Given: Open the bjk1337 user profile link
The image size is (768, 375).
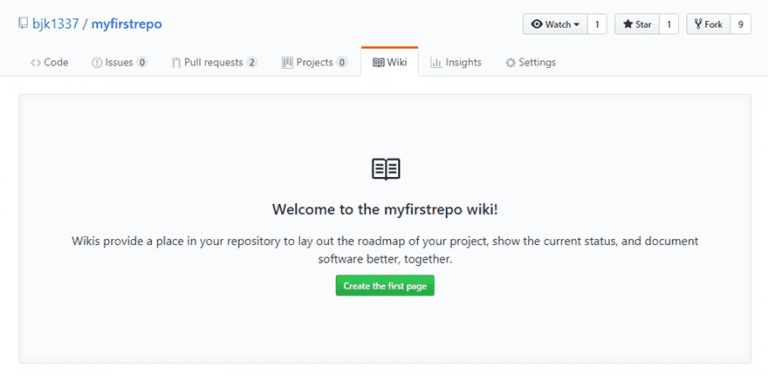Looking at the screenshot, I should [55, 23].
